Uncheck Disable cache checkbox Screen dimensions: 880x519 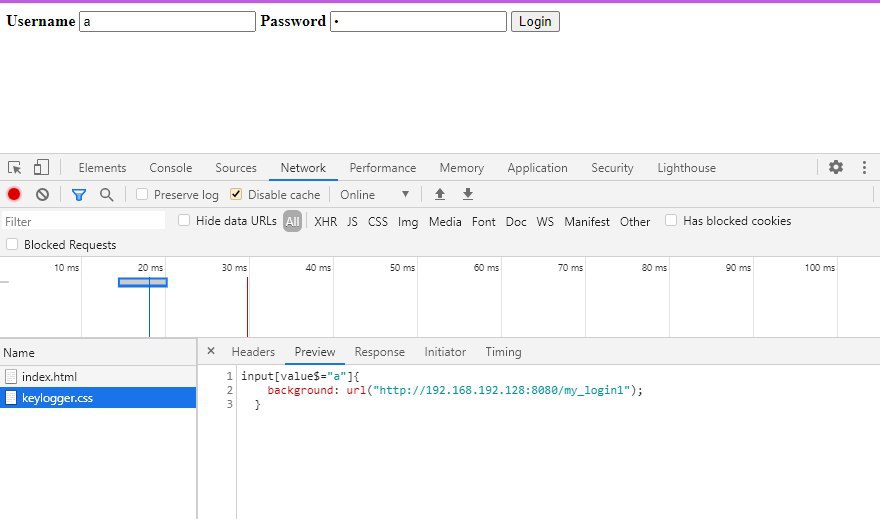(236, 194)
